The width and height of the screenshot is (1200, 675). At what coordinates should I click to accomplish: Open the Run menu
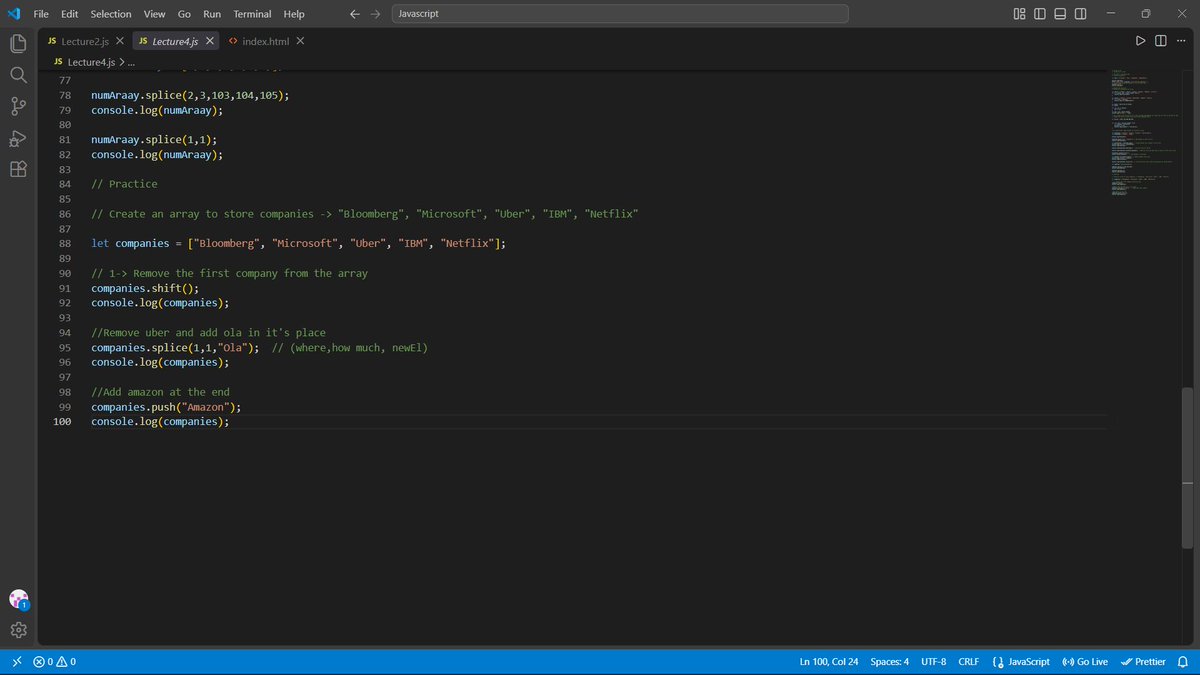click(x=212, y=14)
